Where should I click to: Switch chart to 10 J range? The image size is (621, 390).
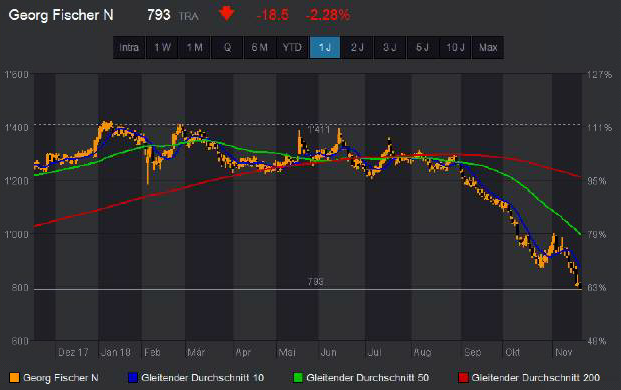click(x=455, y=48)
